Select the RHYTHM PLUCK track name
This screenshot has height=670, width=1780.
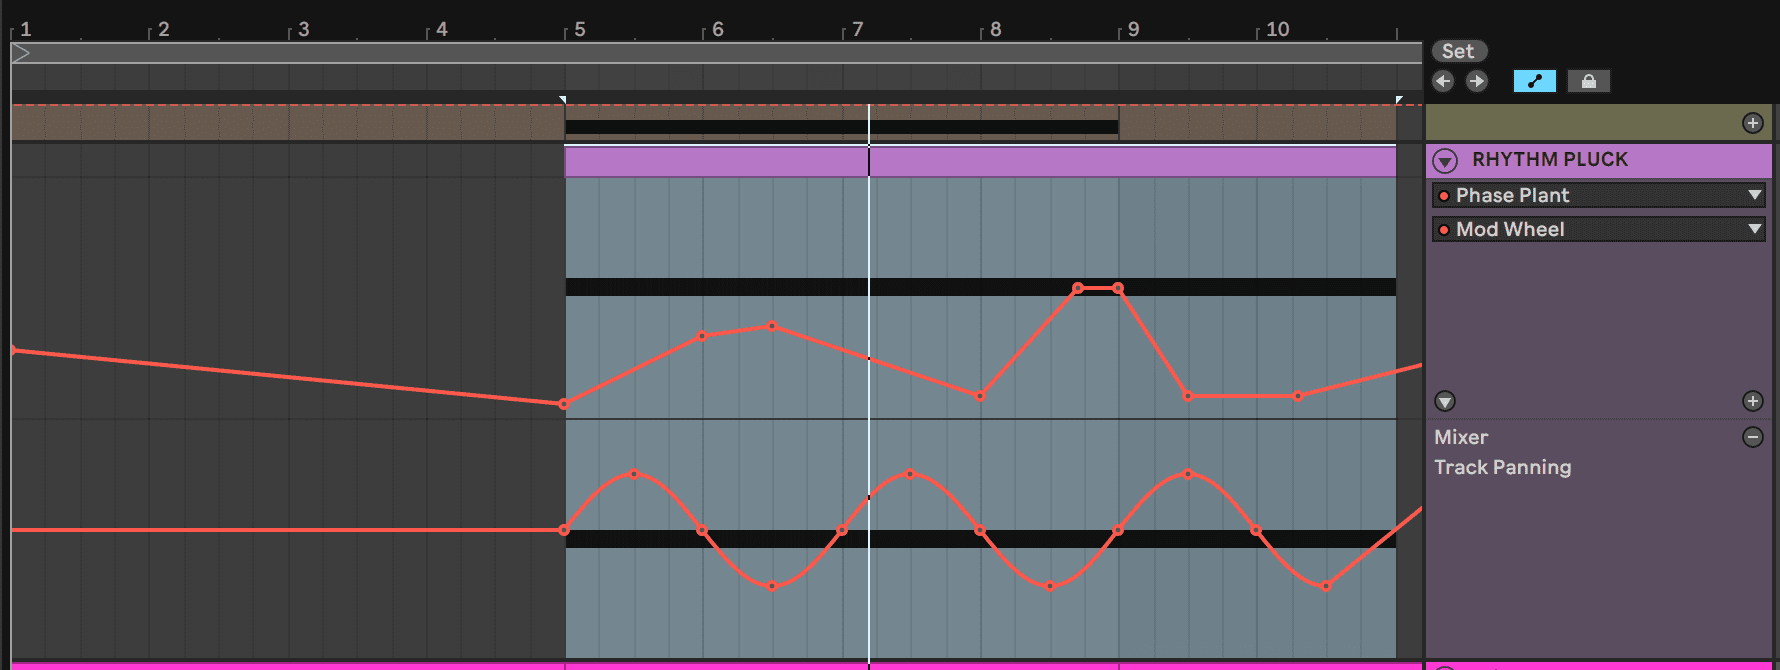[x=1550, y=160]
